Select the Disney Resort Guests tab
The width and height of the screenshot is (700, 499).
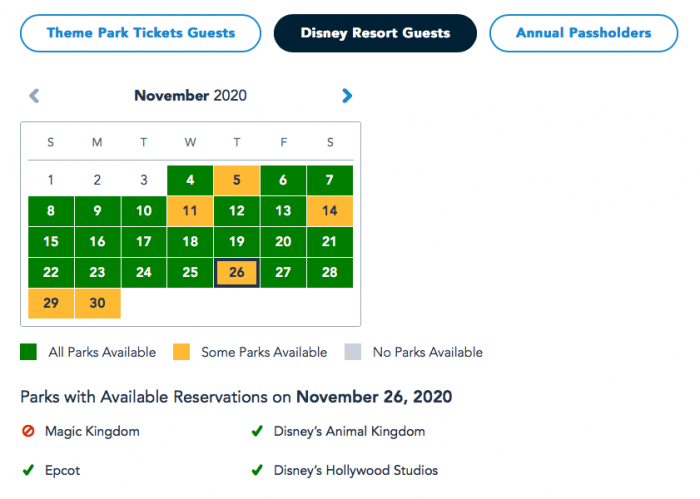375,33
